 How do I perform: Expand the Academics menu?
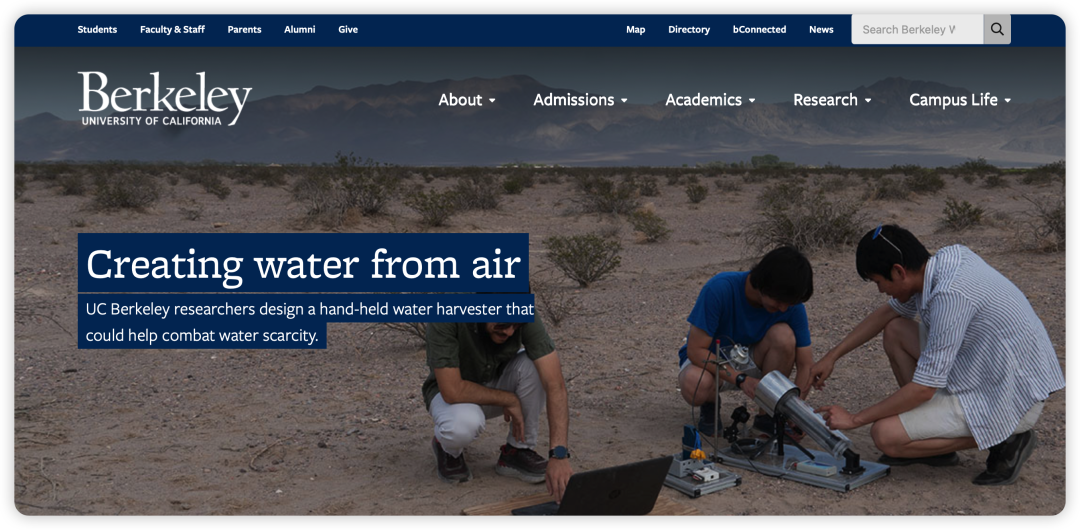pos(710,100)
